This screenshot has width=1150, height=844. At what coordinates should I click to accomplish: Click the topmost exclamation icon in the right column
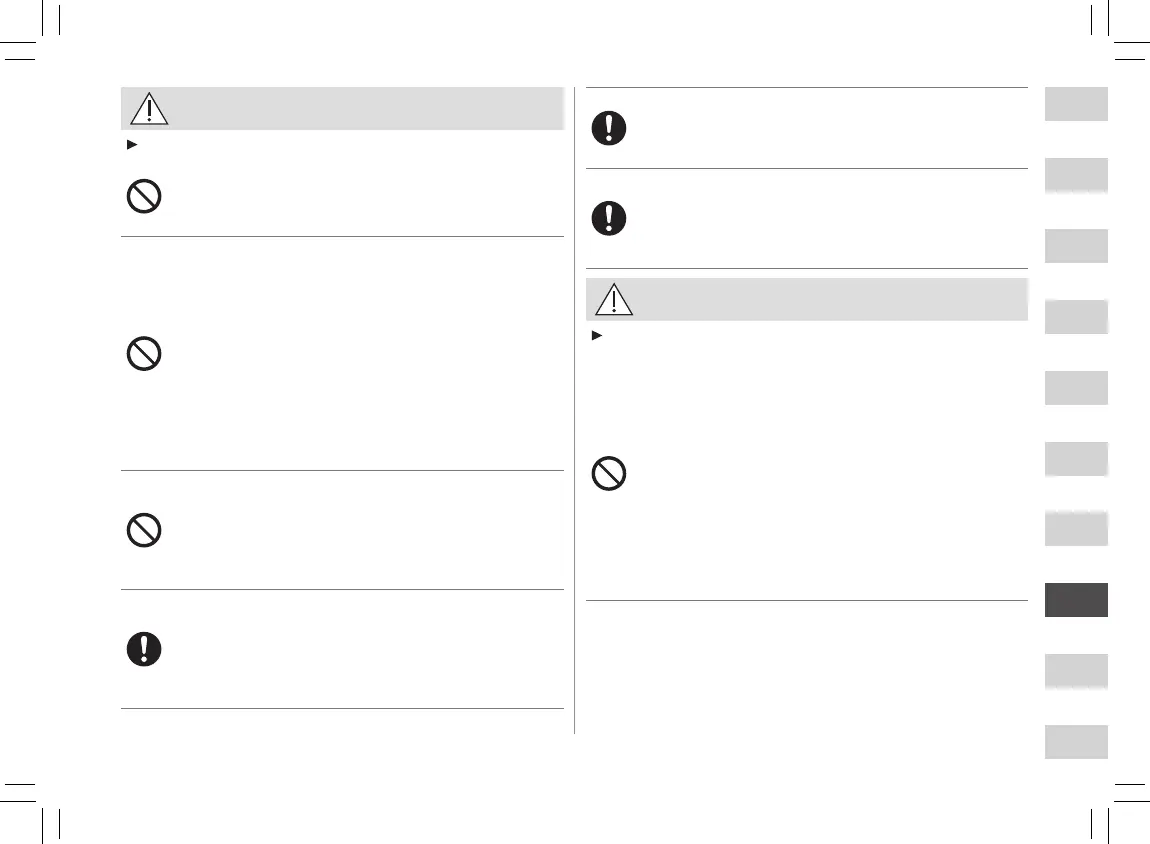[x=609, y=128]
